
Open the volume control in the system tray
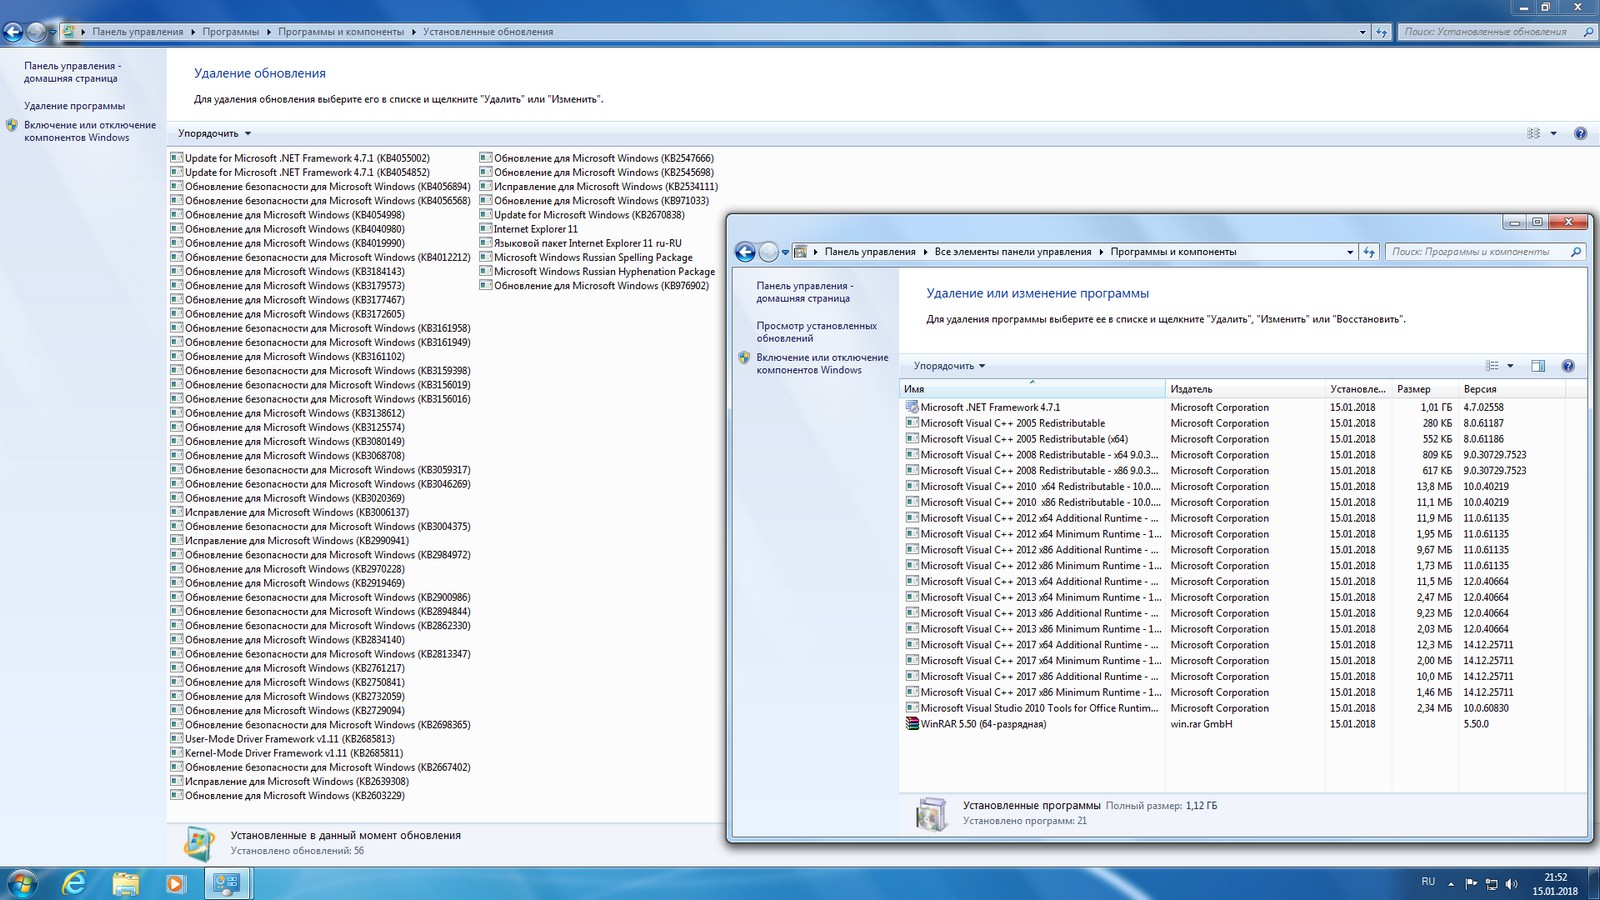[1511, 884]
